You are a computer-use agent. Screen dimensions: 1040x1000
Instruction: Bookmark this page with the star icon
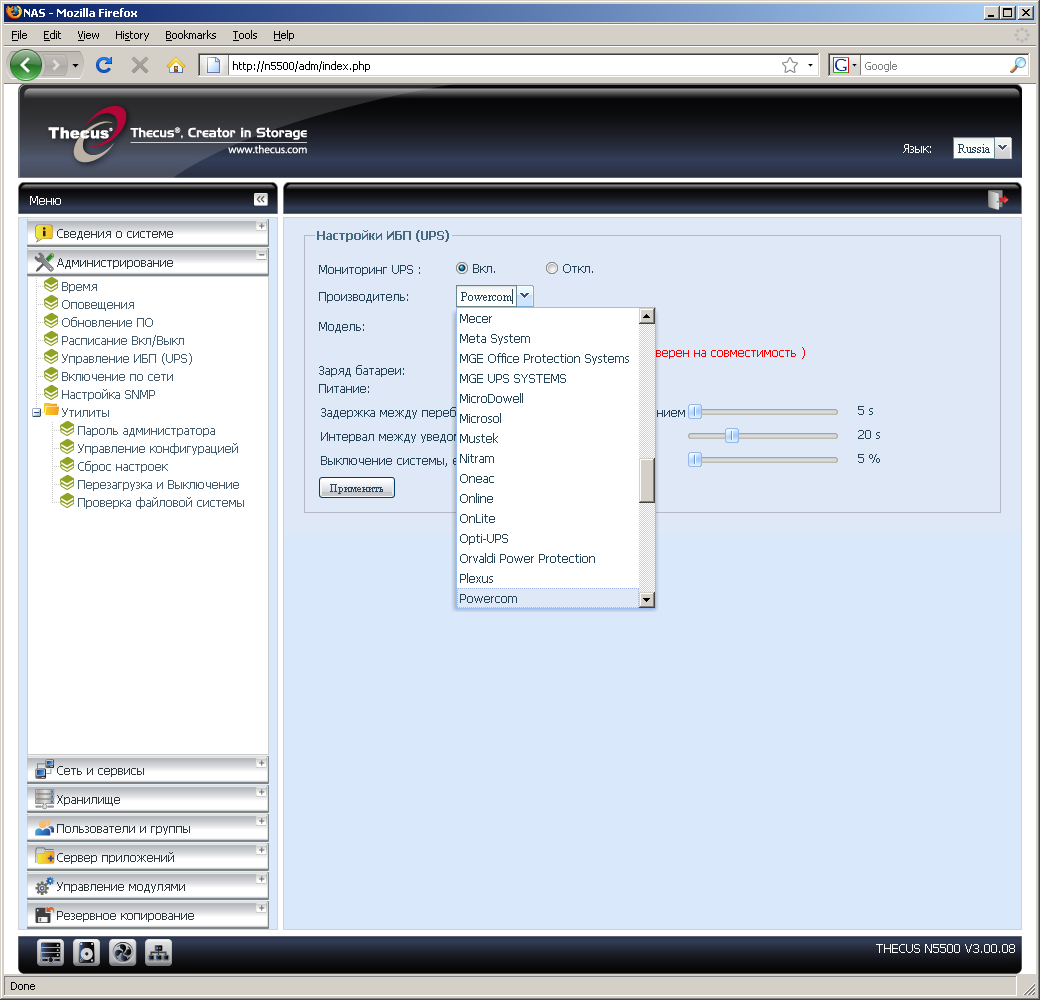coord(789,65)
